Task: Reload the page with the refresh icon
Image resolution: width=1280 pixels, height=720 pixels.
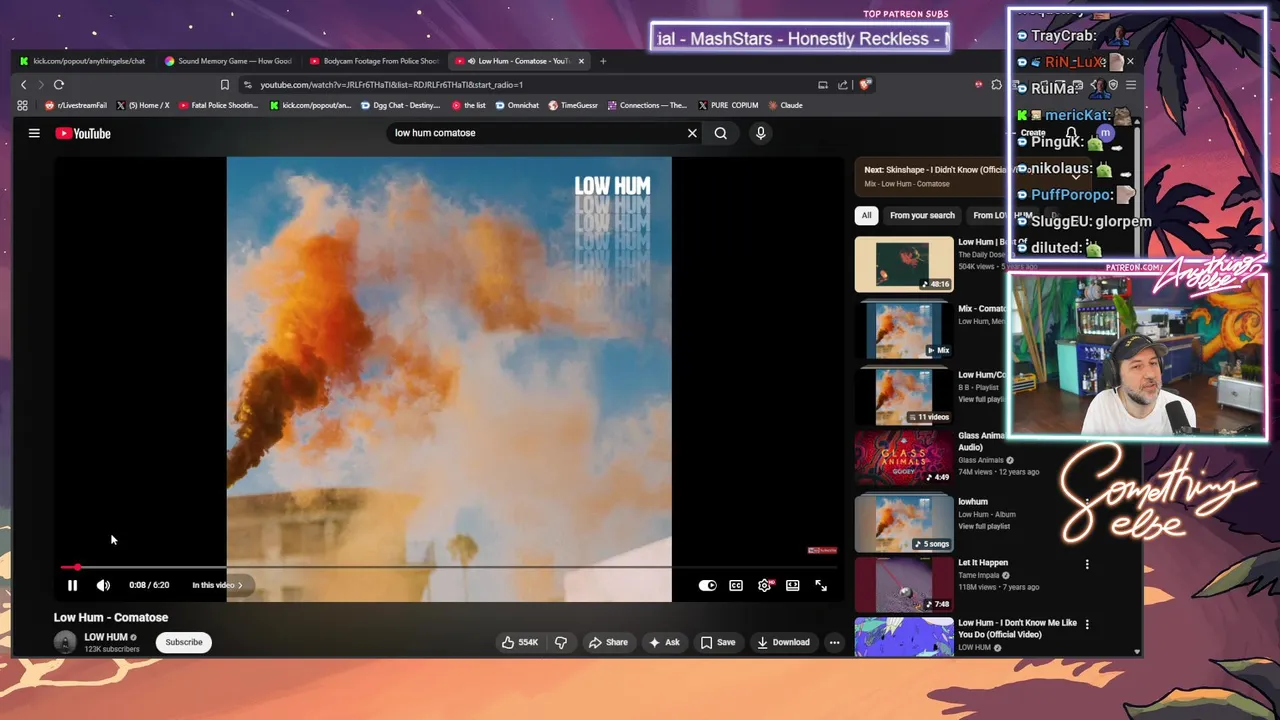Action: [x=59, y=85]
